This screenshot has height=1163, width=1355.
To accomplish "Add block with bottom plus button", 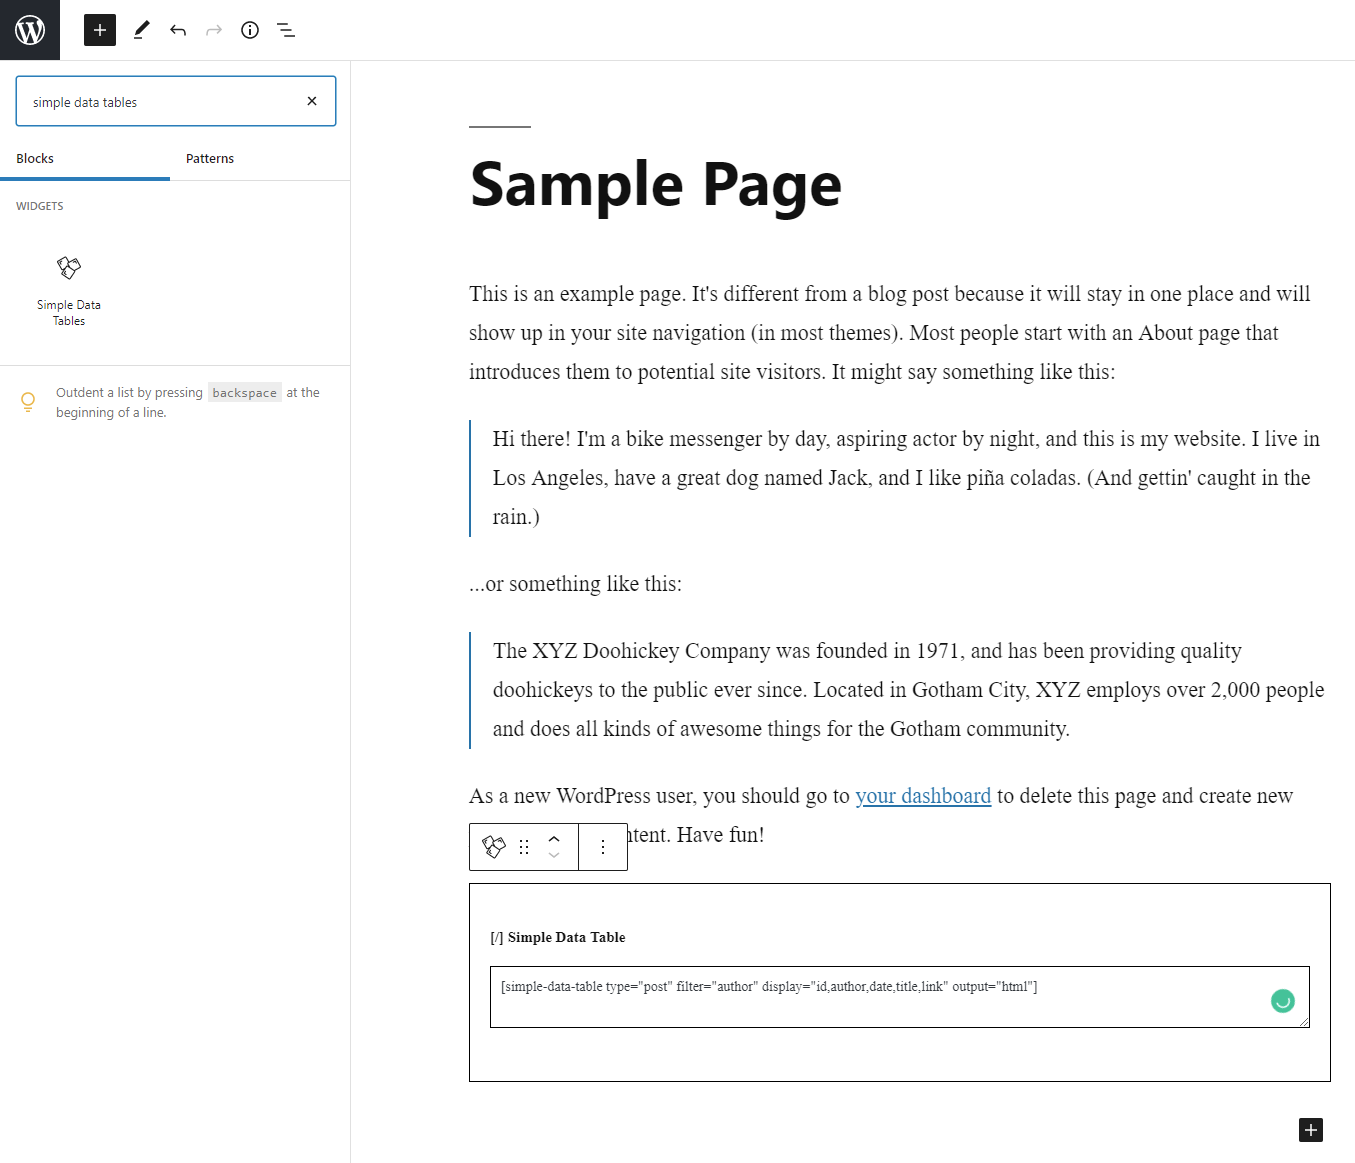I will pyautogui.click(x=1311, y=1130).
